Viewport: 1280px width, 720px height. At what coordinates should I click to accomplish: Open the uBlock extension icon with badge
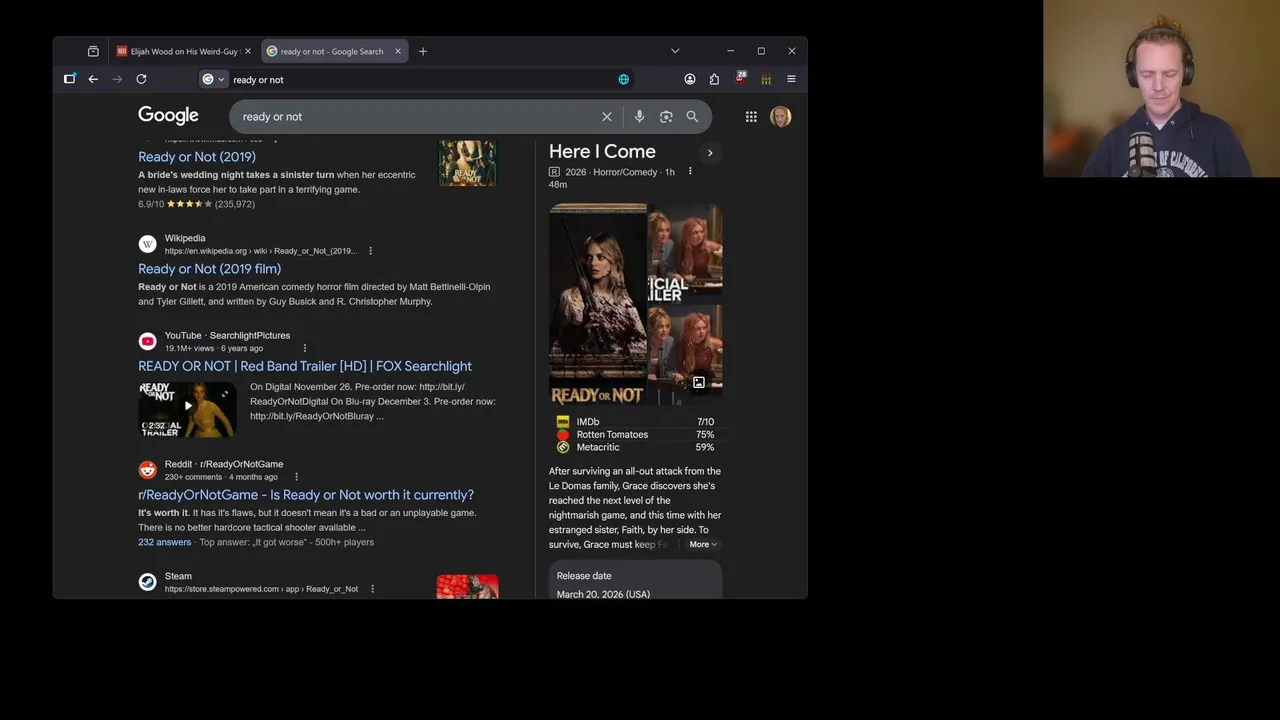pyautogui.click(x=740, y=78)
